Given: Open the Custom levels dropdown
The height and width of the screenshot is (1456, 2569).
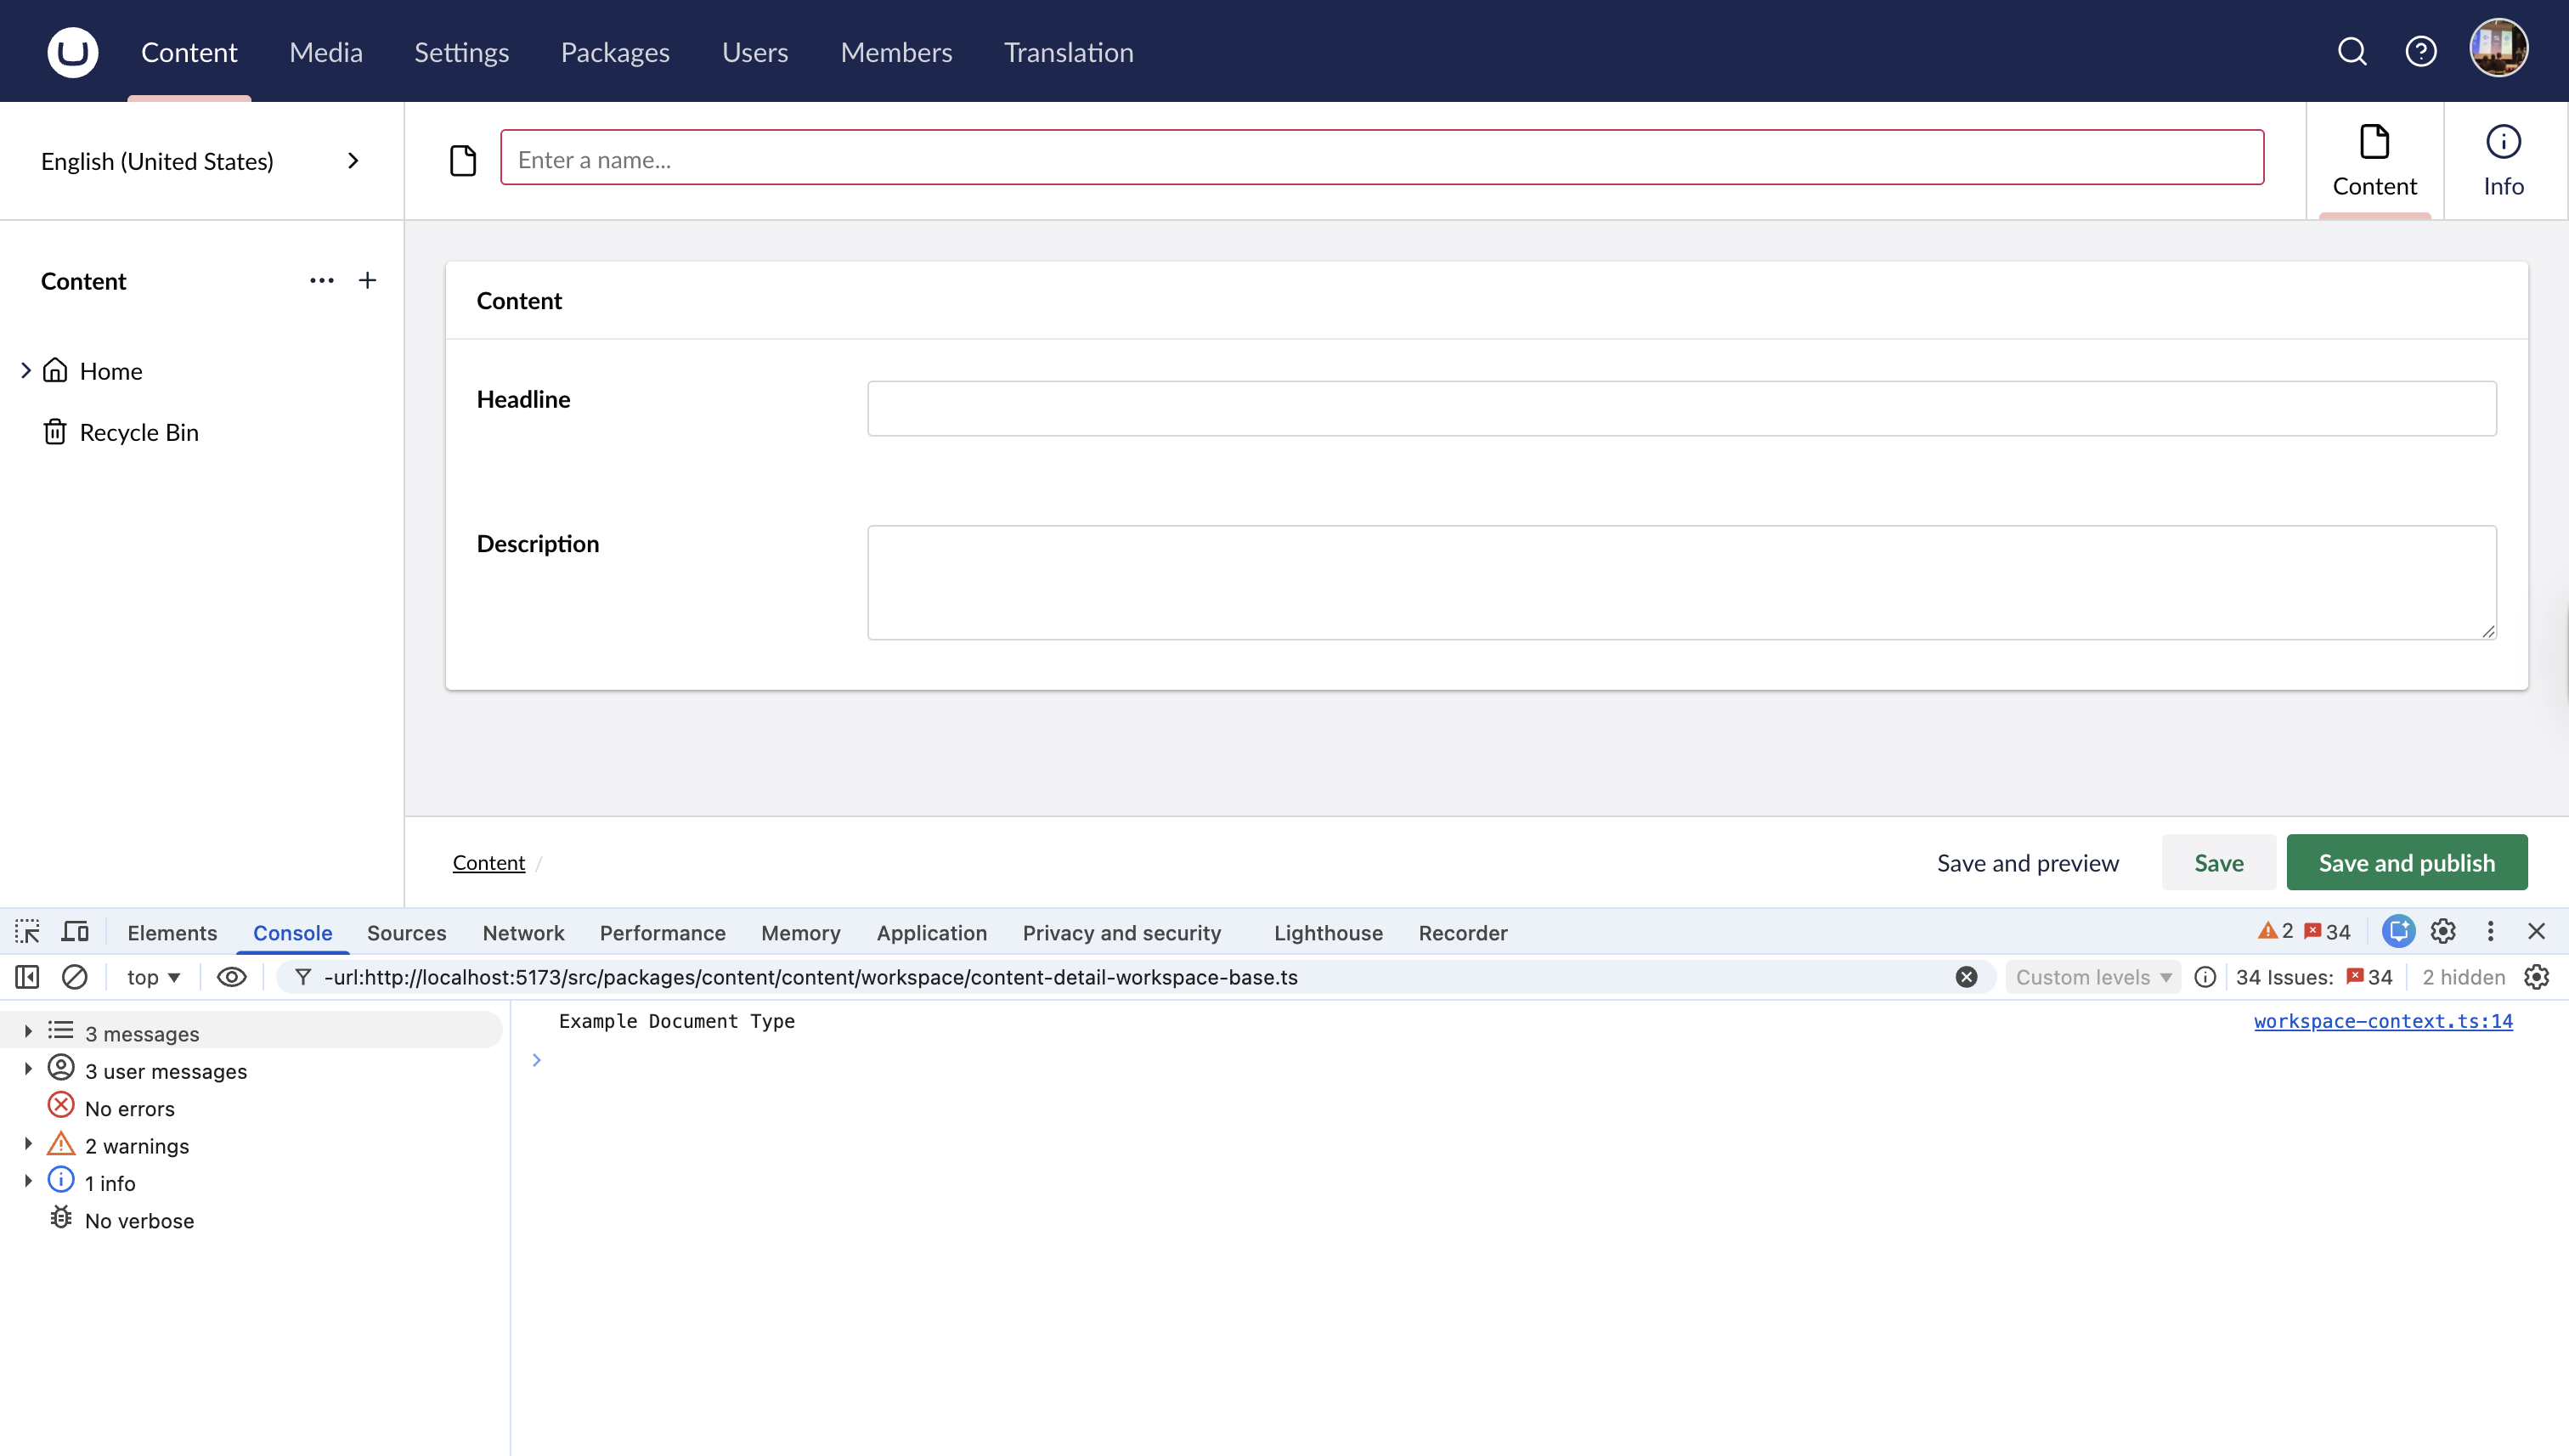Looking at the screenshot, I should [x=2092, y=977].
